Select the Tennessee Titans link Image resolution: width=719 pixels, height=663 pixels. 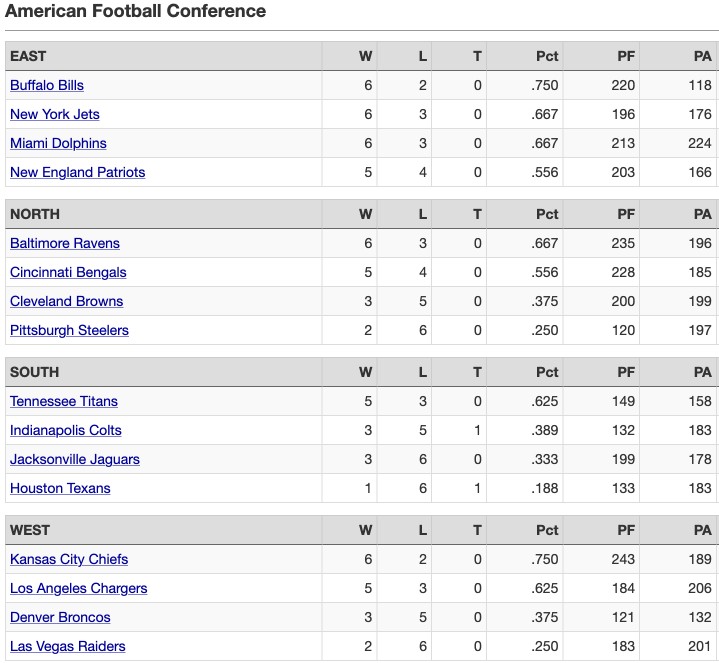click(x=64, y=401)
